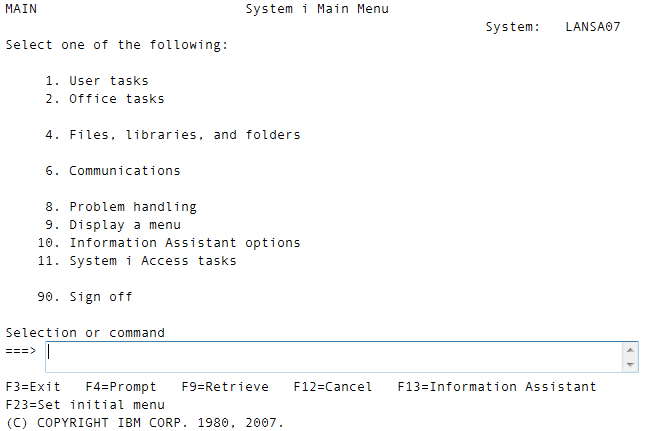Click the command field scroll down arrow
The image size is (645, 431).
click(x=630, y=365)
